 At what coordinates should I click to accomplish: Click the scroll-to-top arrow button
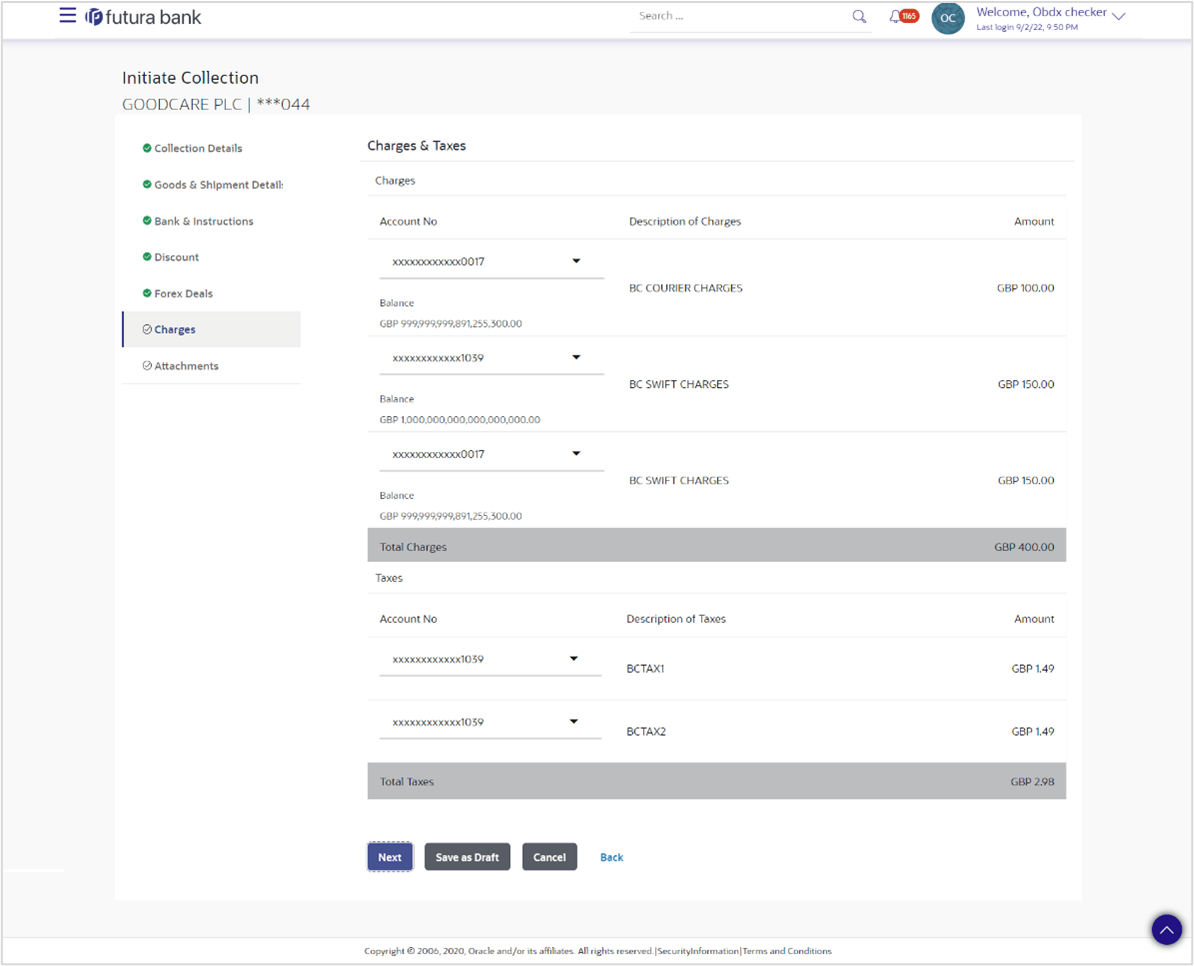1166,929
